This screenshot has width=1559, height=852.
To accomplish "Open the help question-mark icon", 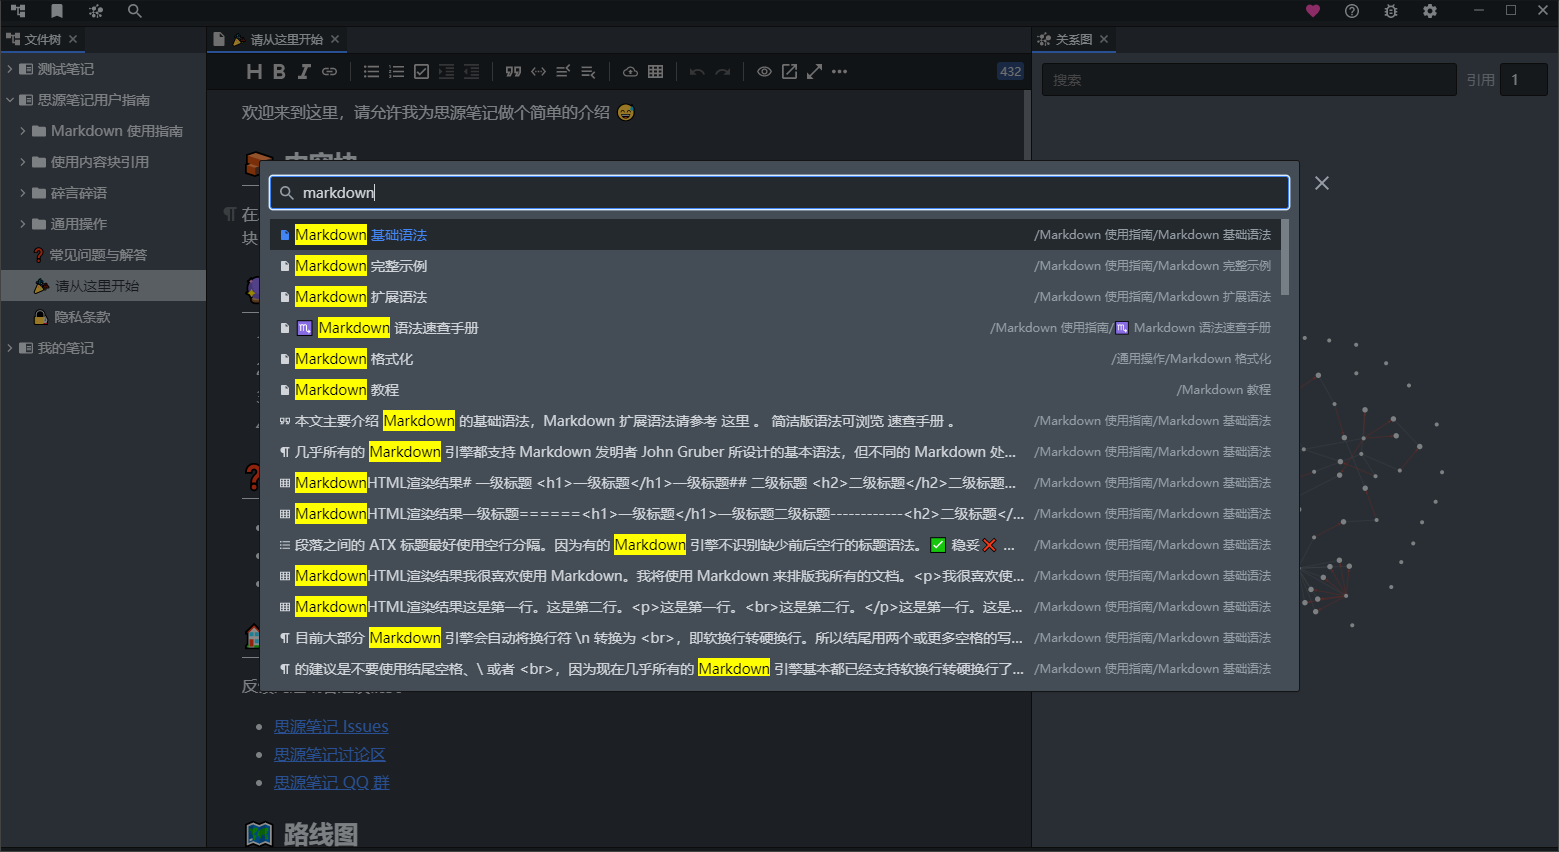I will 1352,11.
